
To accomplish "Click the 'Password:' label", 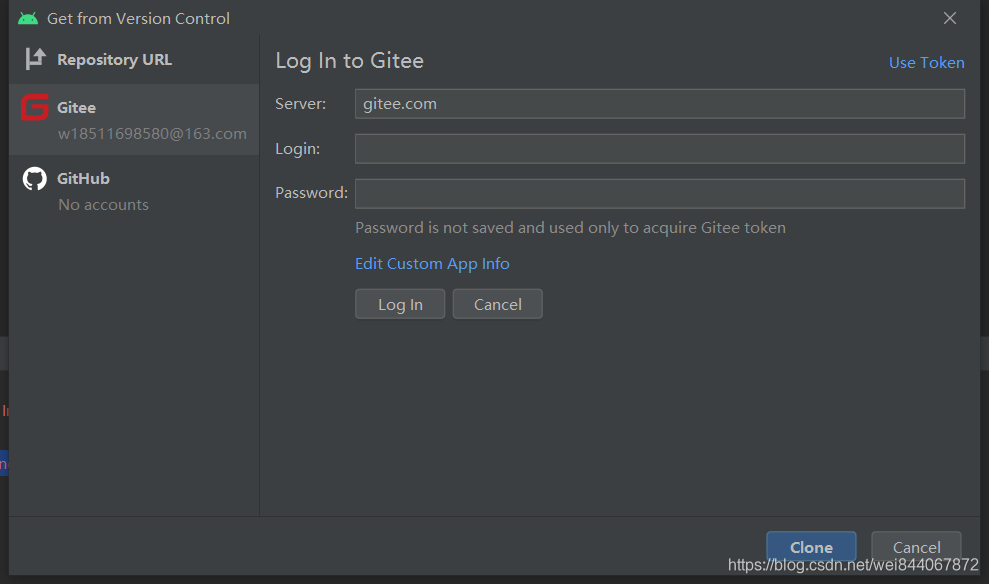I will pyautogui.click(x=311, y=192).
